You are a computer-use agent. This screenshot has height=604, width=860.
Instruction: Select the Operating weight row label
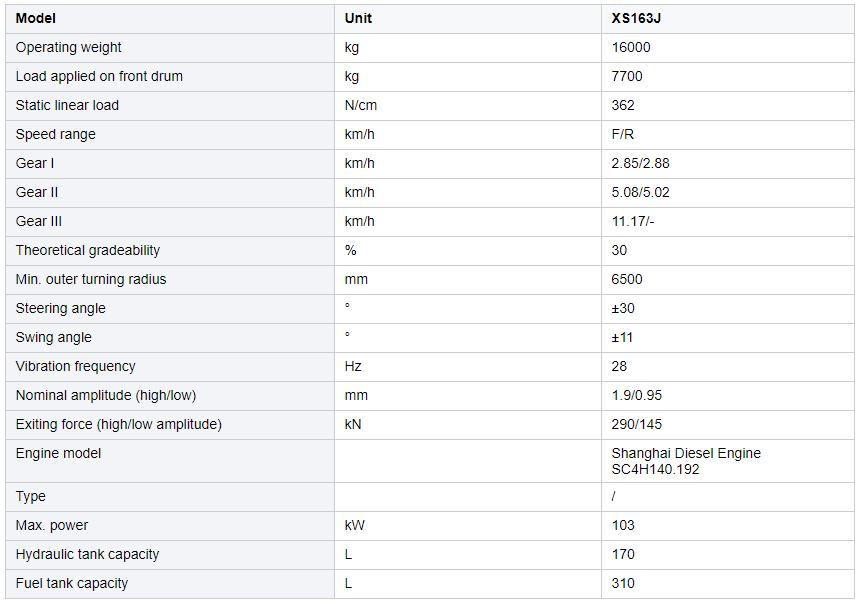[68, 47]
